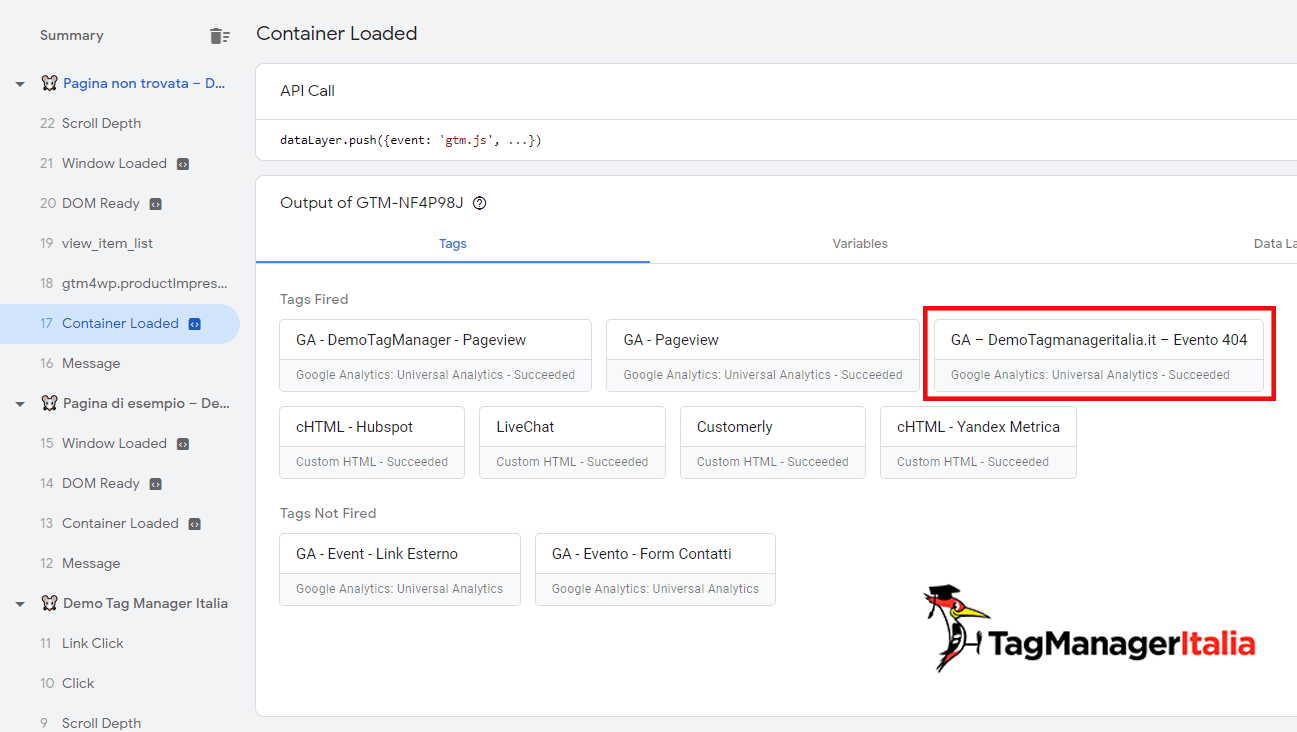Select event 20 DOM Ready
The height and width of the screenshot is (732, 1297).
120,203
